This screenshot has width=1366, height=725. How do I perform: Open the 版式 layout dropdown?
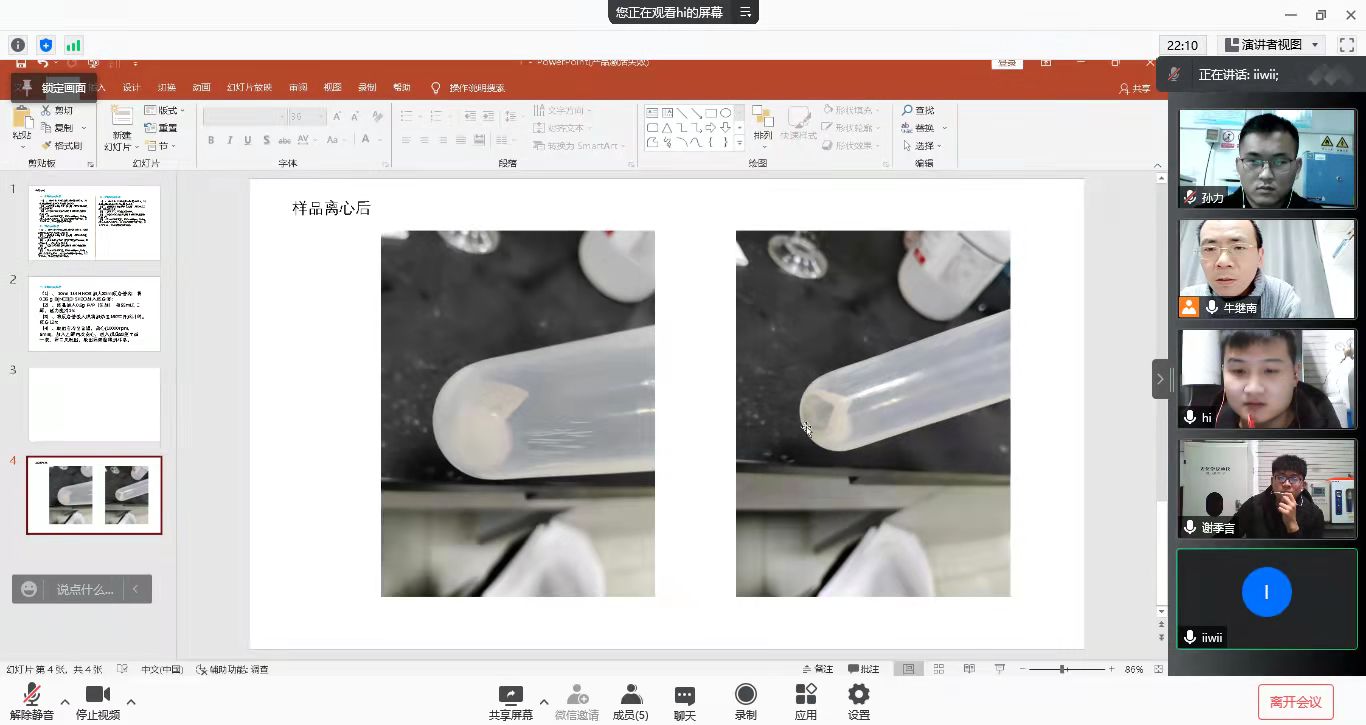tap(165, 110)
